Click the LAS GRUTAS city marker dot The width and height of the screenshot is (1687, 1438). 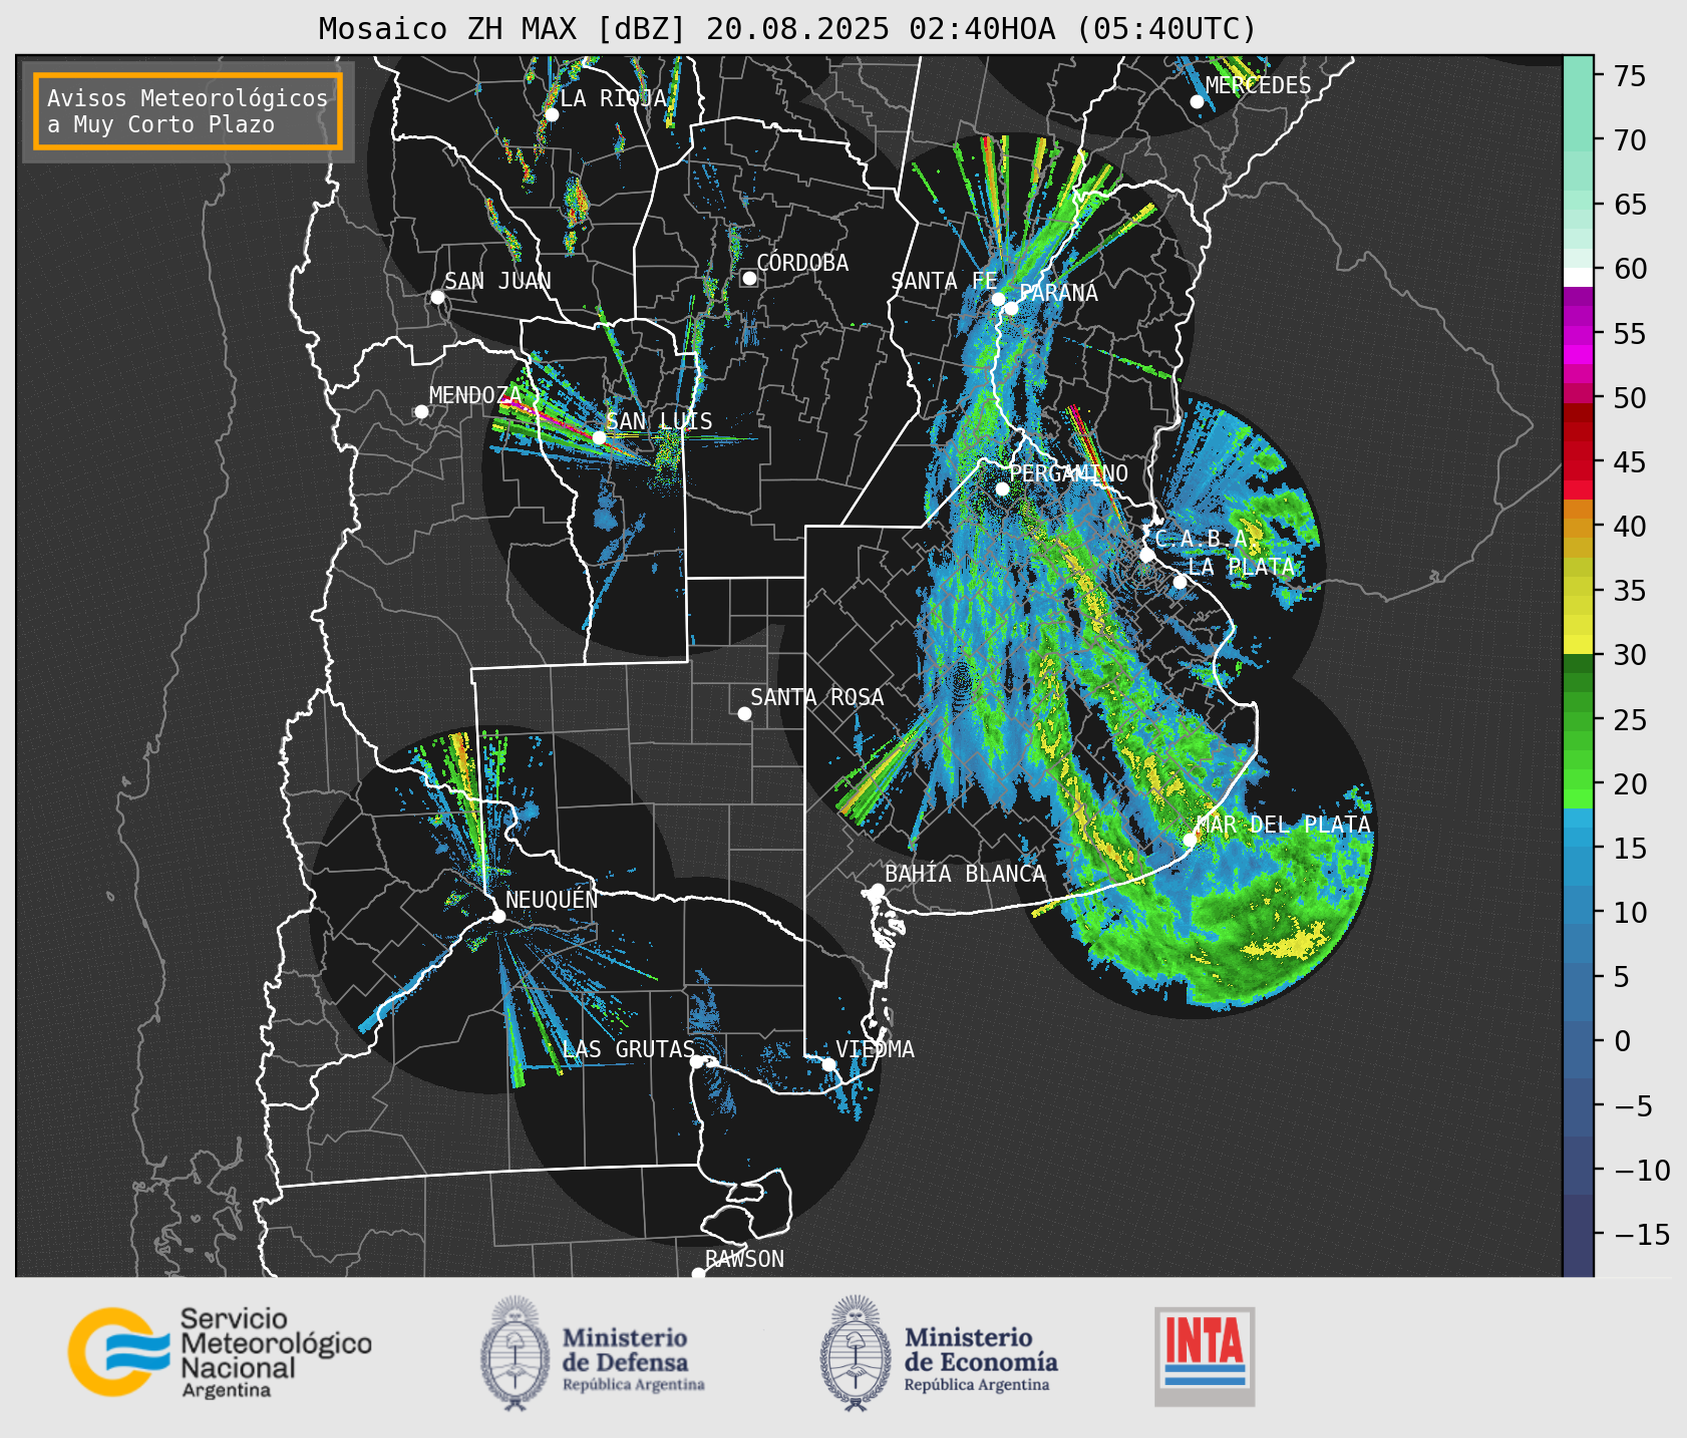click(696, 1062)
